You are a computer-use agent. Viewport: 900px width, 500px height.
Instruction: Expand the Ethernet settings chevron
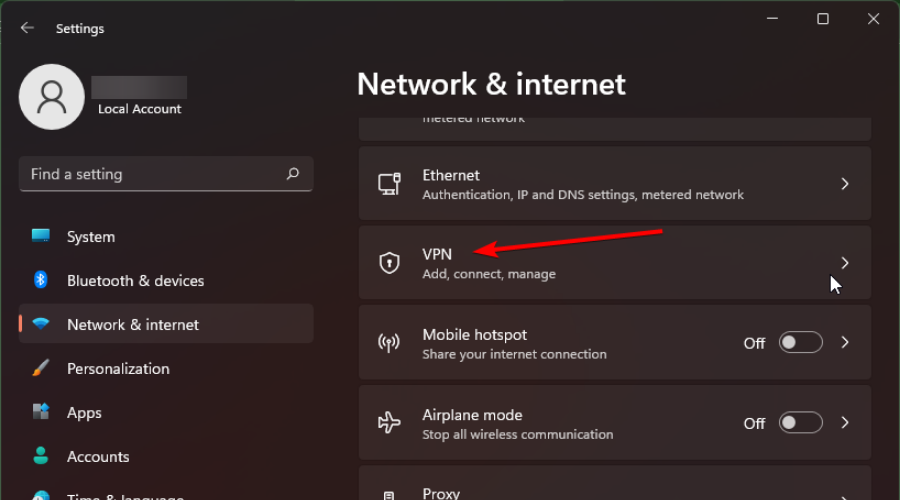pyautogui.click(x=845, y=184)
